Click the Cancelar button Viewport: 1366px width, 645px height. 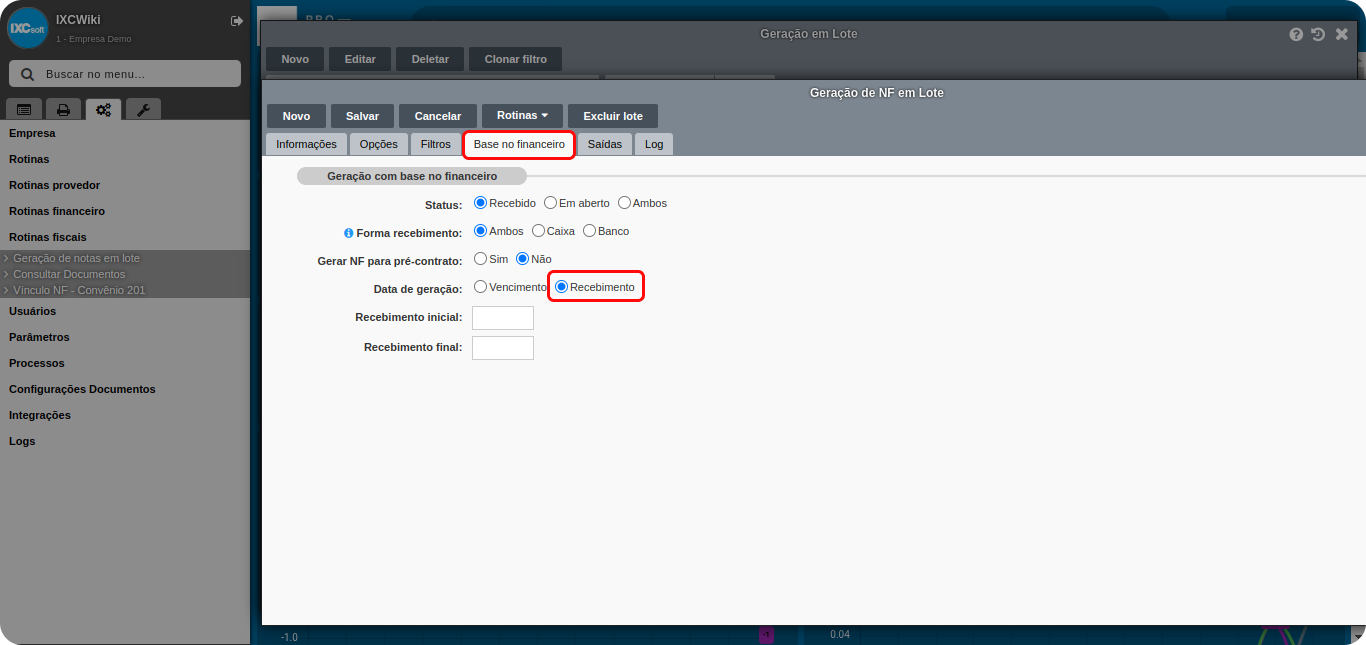click(438, 116)
